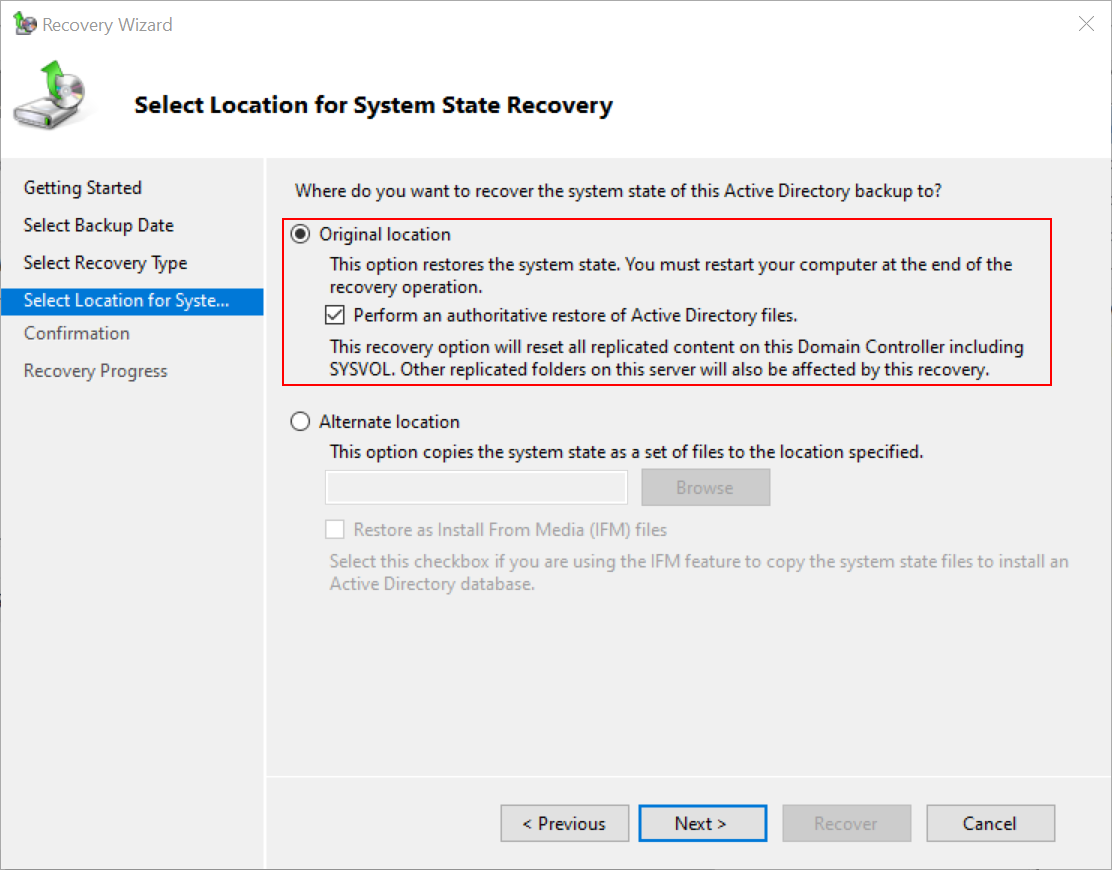Viewport: 1112px width, 870px height.
Task: Click the alternate location path input field
Action: tap(476, 487)
